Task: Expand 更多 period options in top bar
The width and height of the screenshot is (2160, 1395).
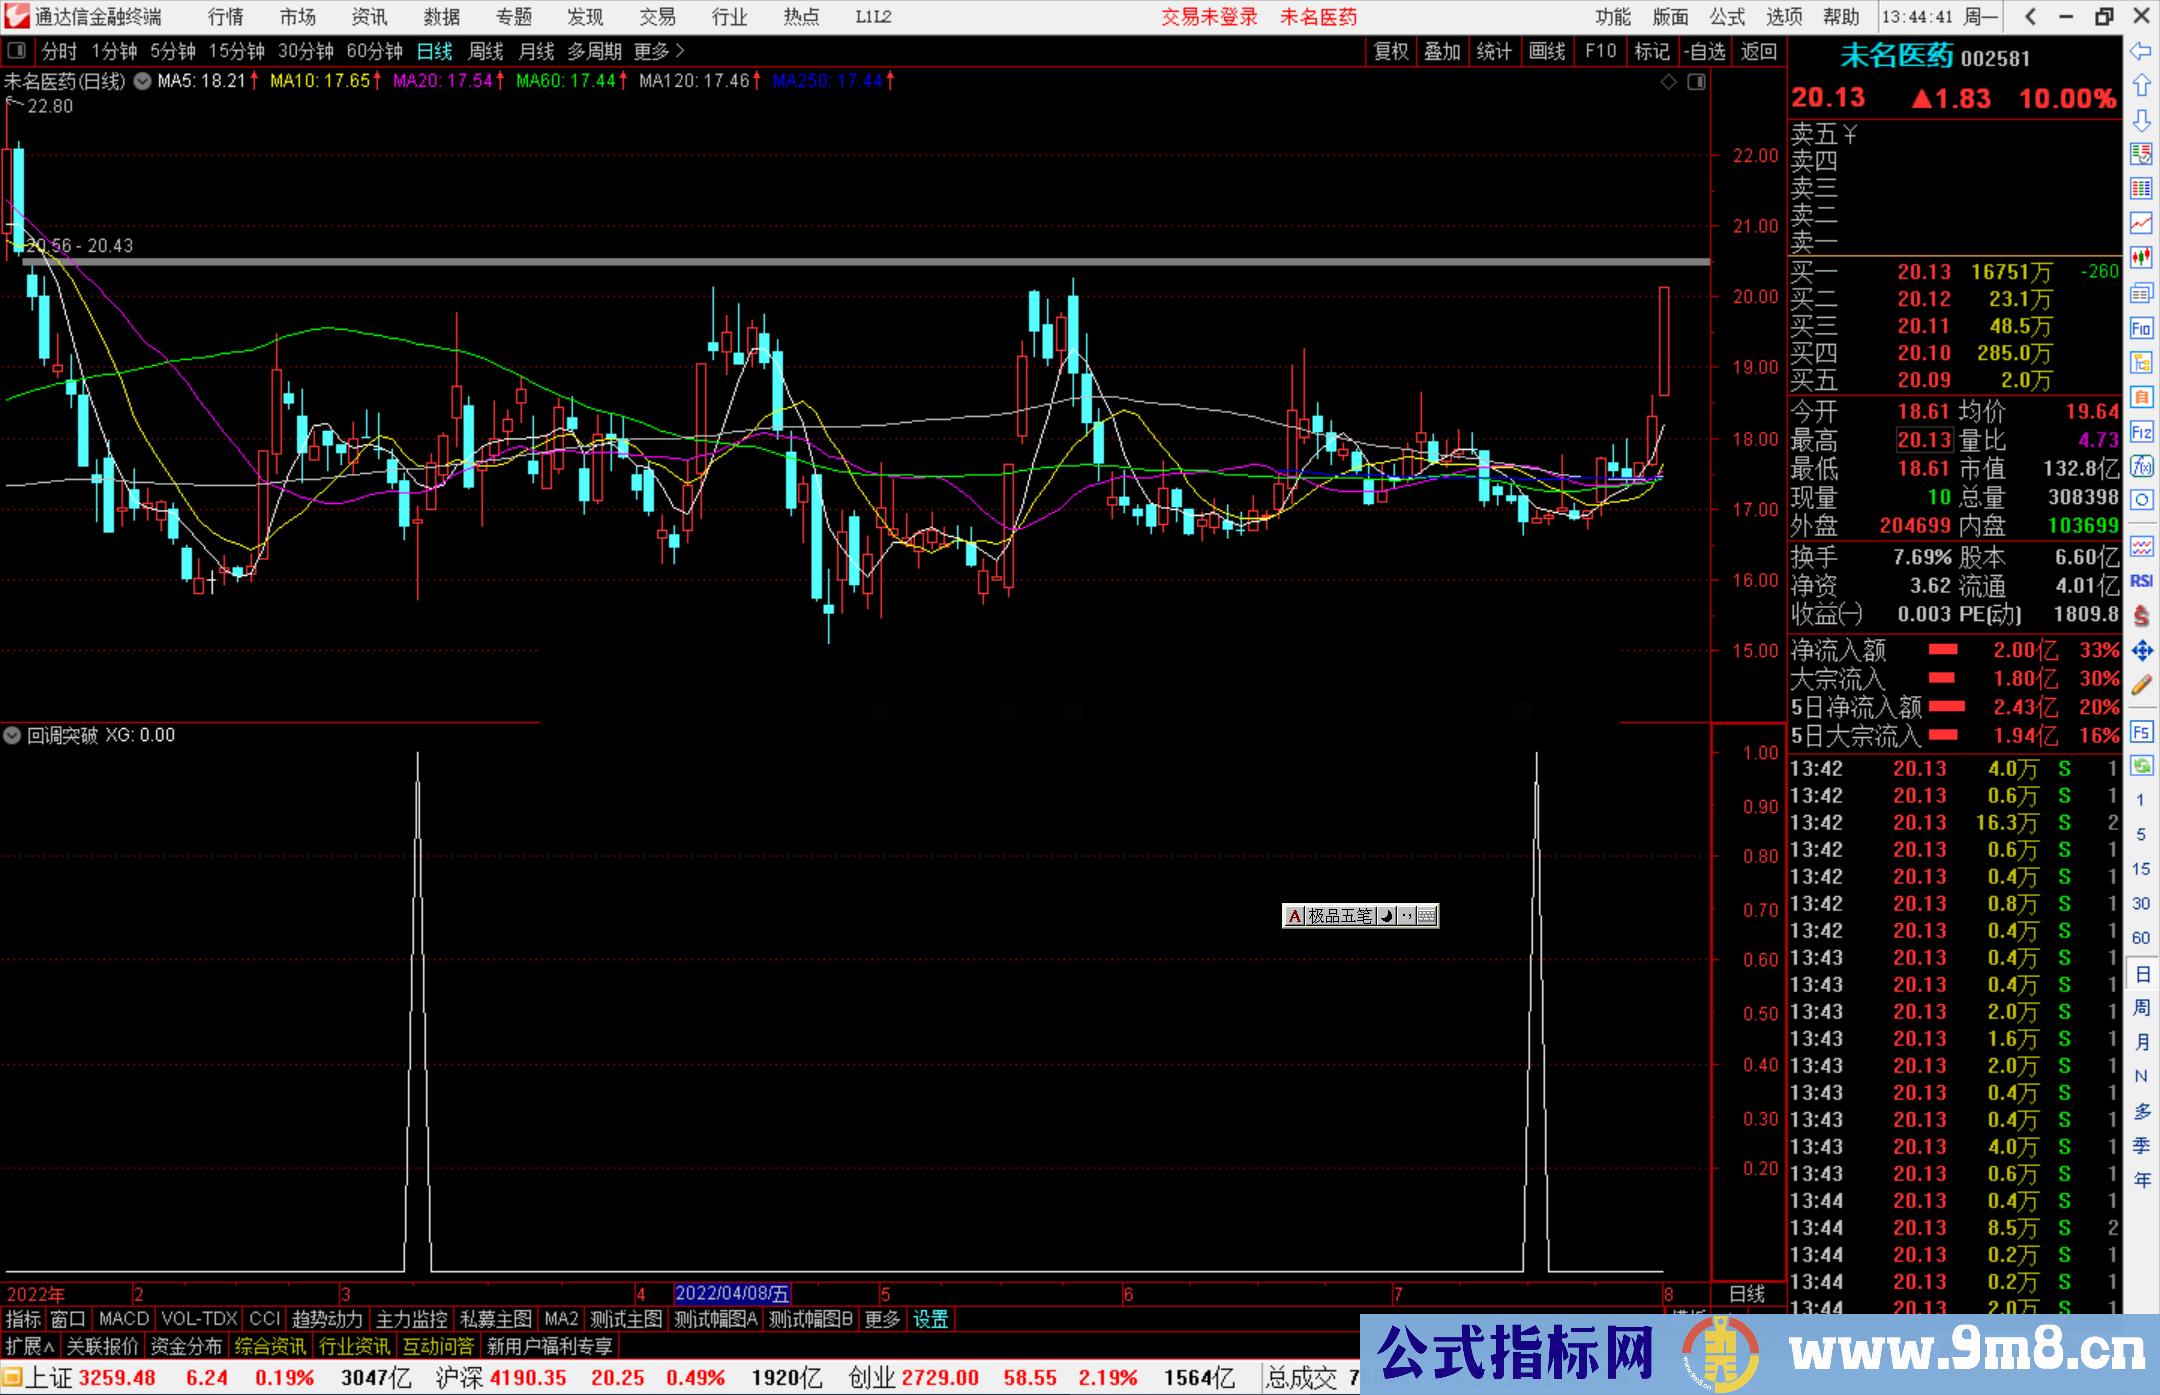Action: [658, 51]
